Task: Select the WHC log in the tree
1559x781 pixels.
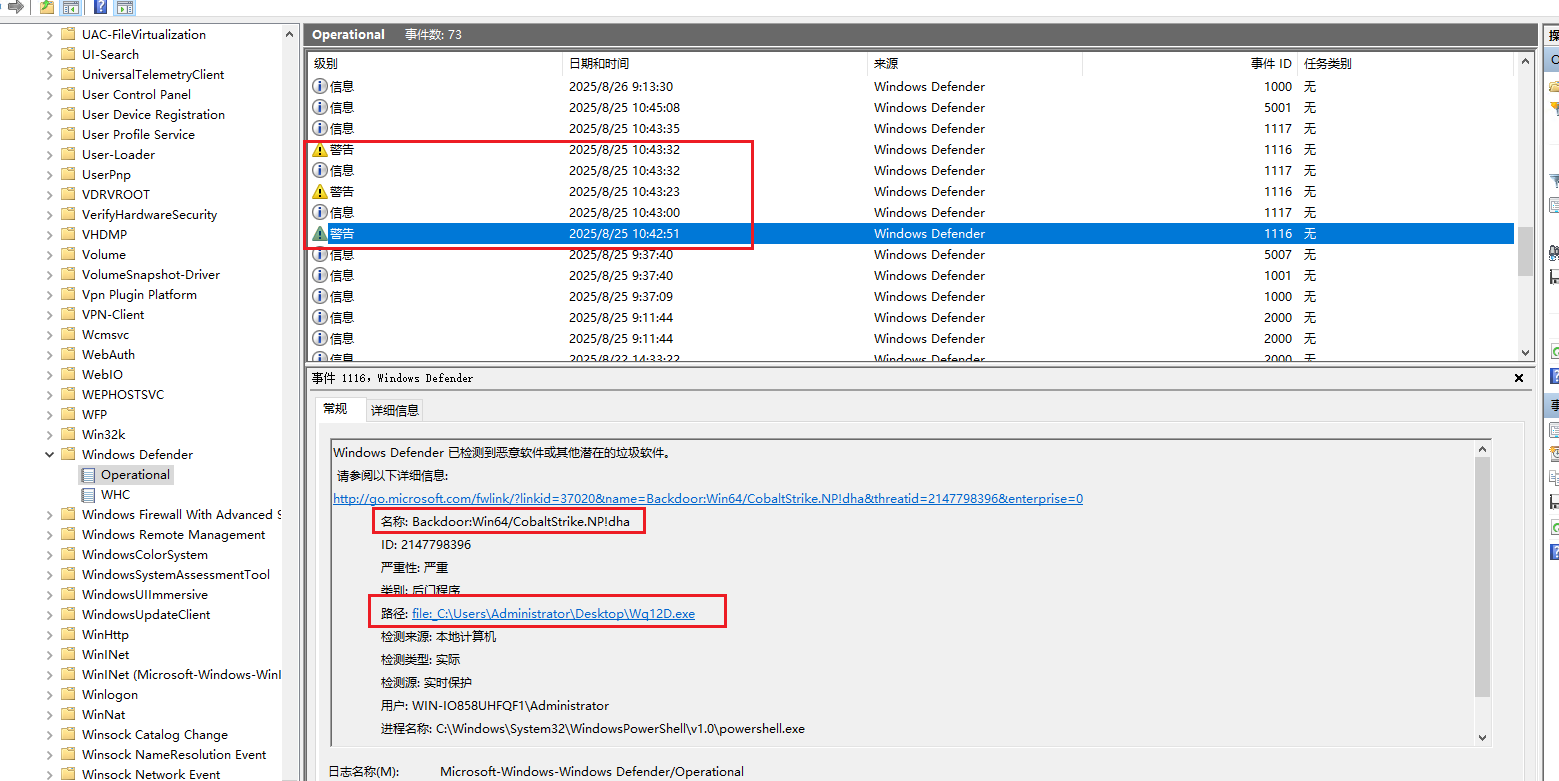Action: click(x=115, y=495)
